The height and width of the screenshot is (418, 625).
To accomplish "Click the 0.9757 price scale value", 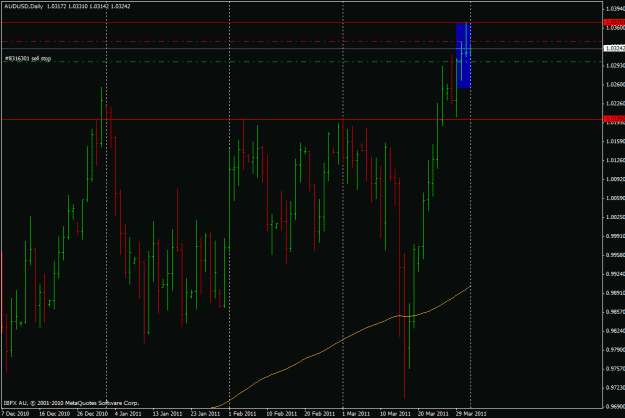I will coord(615,369).
